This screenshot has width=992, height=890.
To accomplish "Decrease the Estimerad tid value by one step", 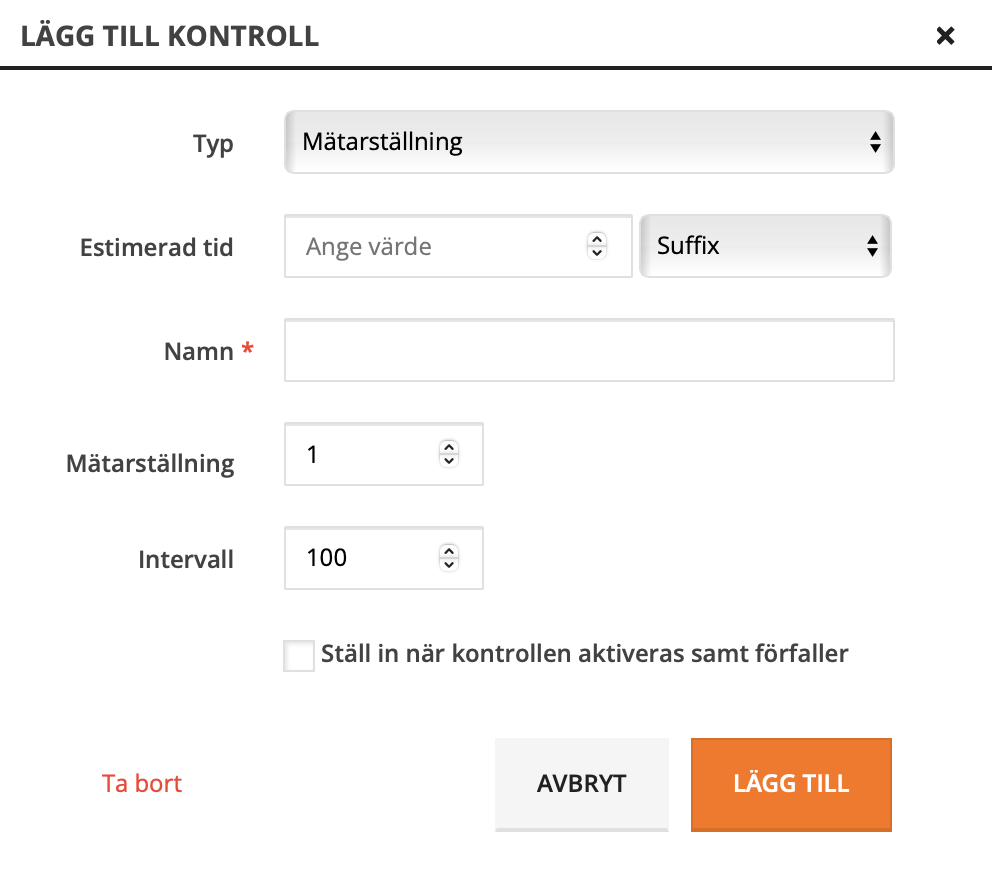I will (x=597, y=252).
